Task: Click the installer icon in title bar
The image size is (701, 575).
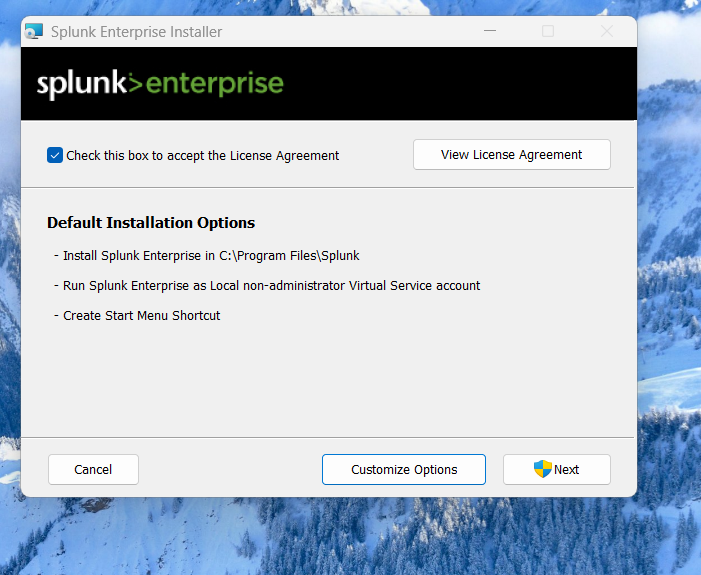Action: pos(34,31)
